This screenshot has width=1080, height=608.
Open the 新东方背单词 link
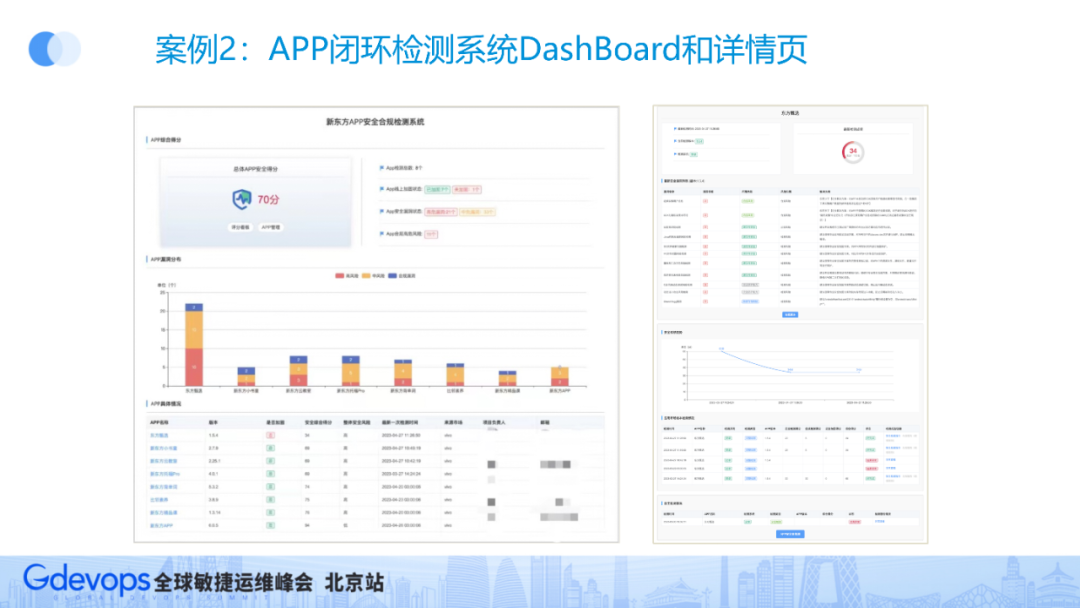click(164, 487)
